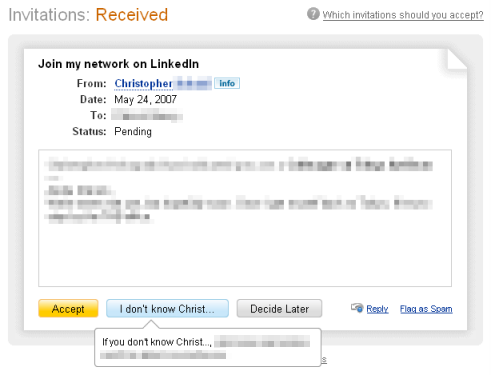Select the "Join my network on LinkedIn" subject

(118, 64)
